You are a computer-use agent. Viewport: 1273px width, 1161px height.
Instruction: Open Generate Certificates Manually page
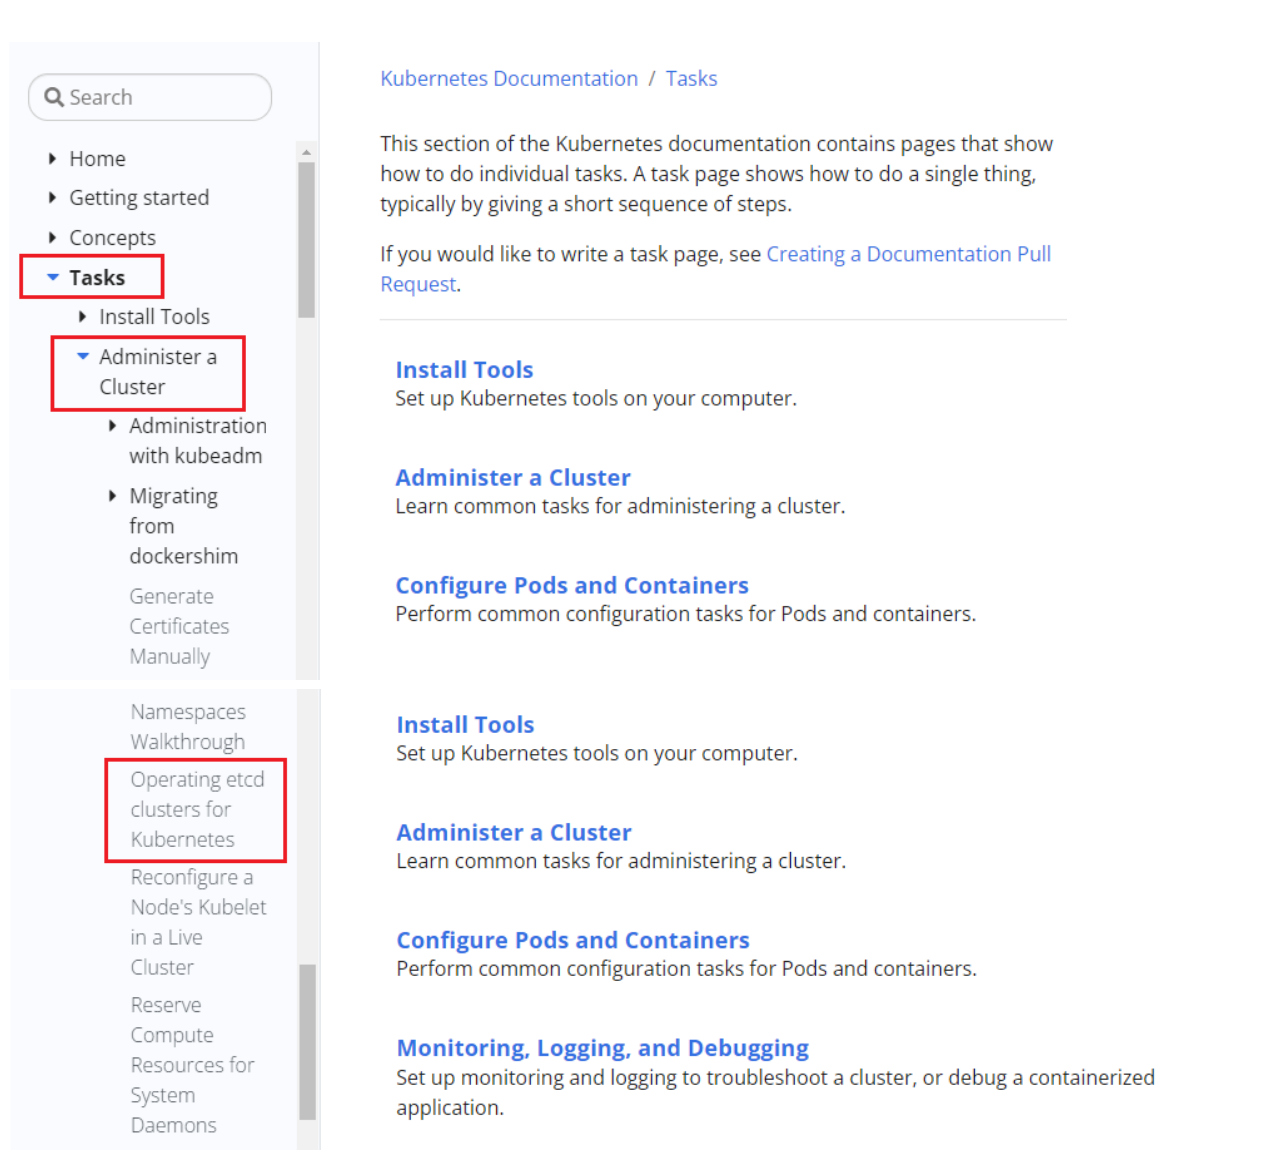(x=179, y=626)
